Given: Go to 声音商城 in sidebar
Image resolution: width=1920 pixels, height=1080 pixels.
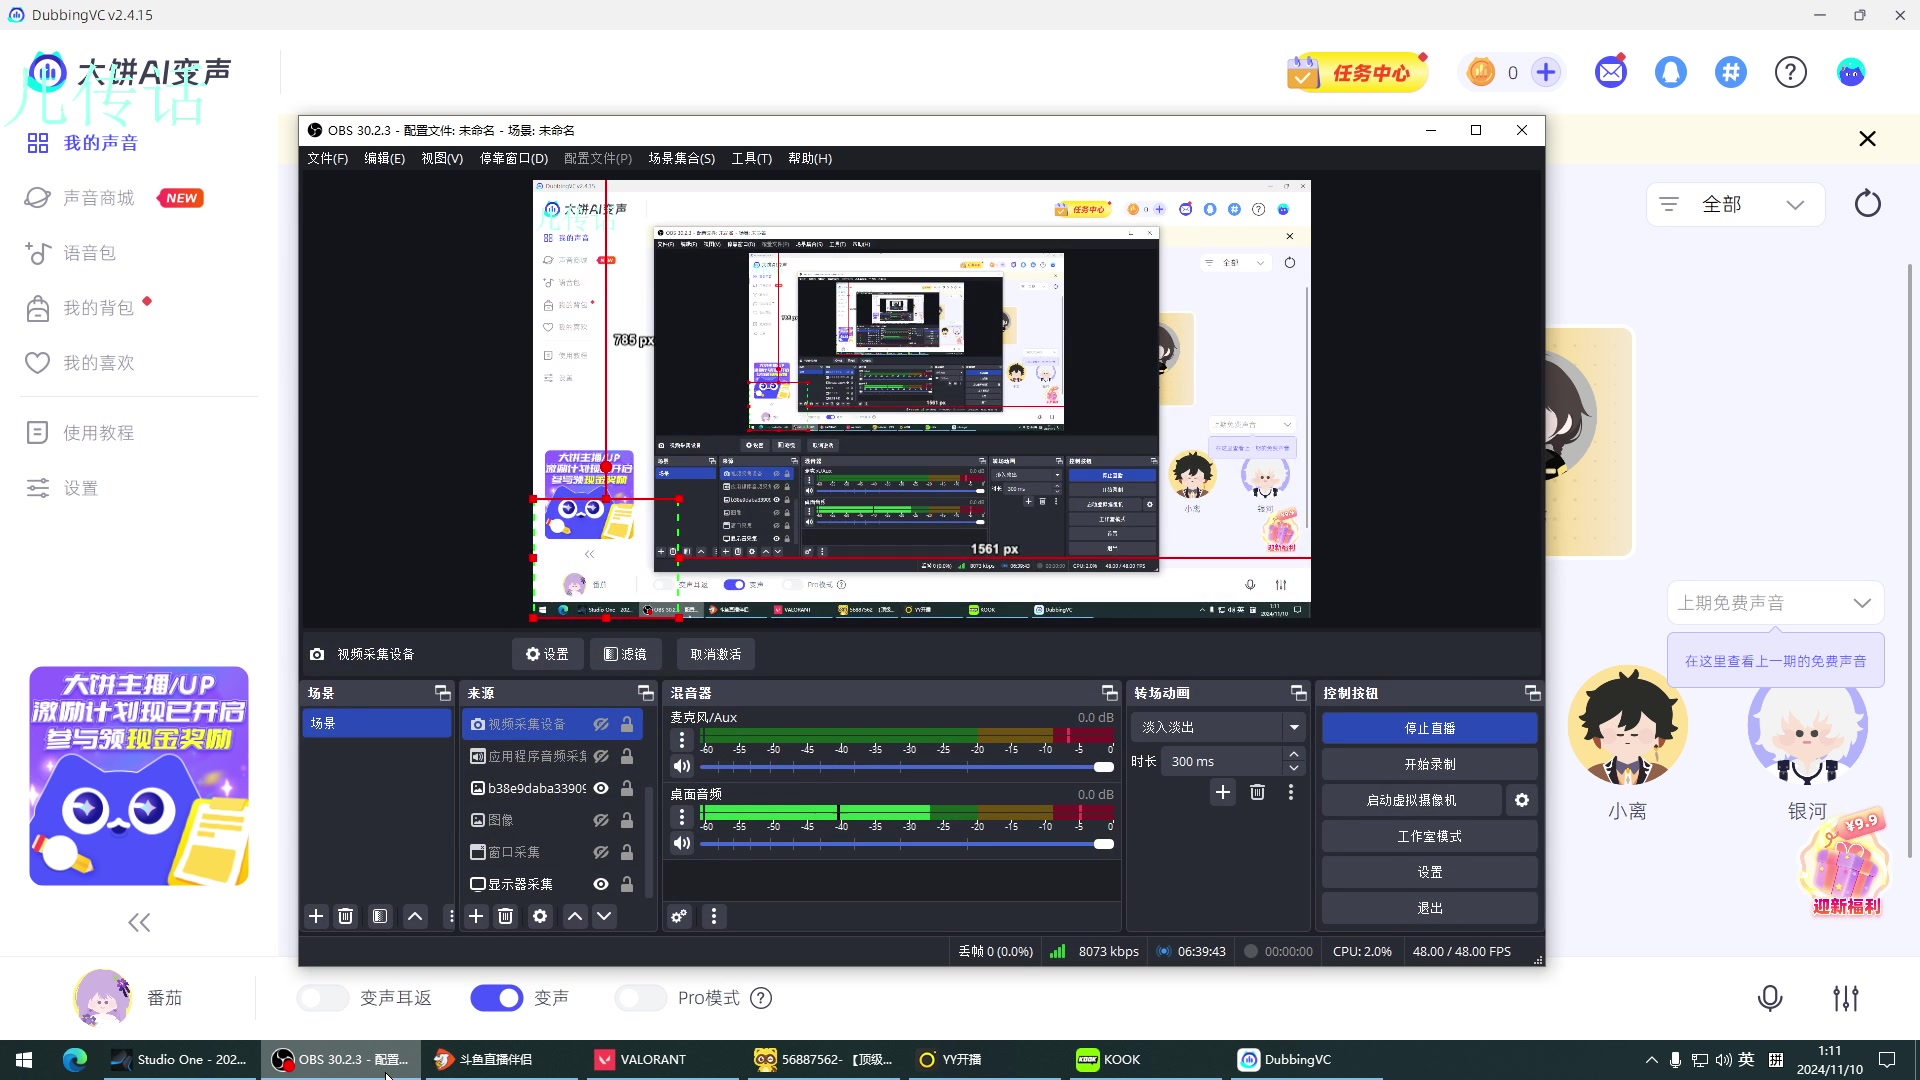Looking at the screenshot, I should (98, 198).
